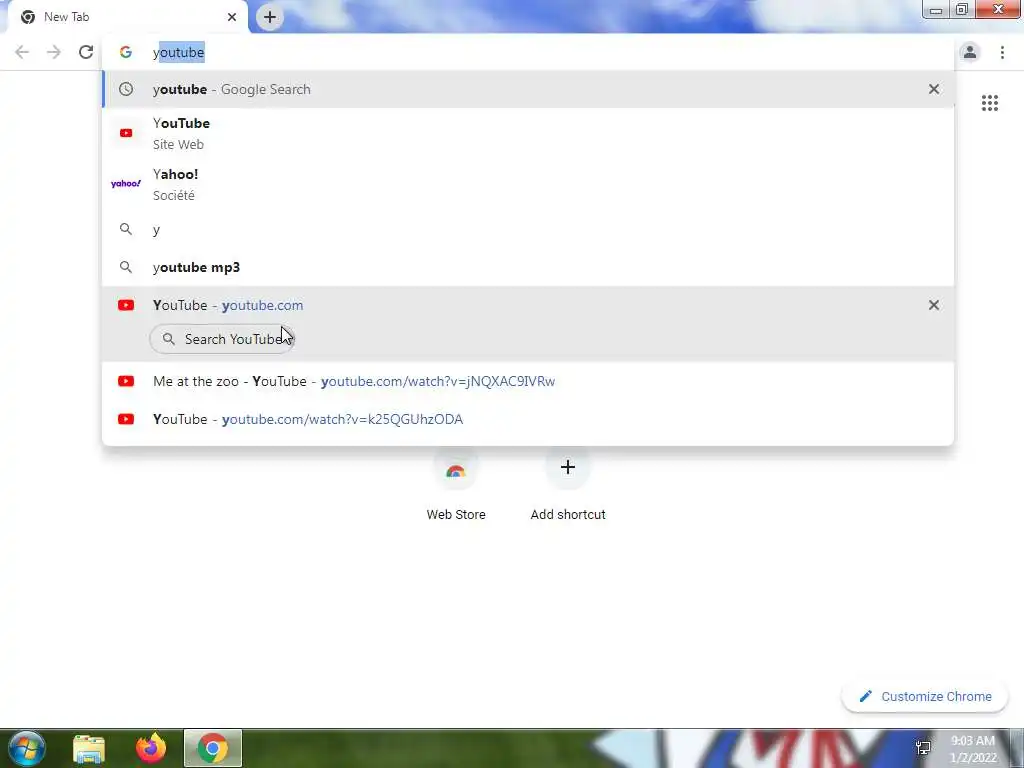This screenshot has height=768, width=1024.
Task: Reload the page with the refresh icon
Action: [86, 52]
